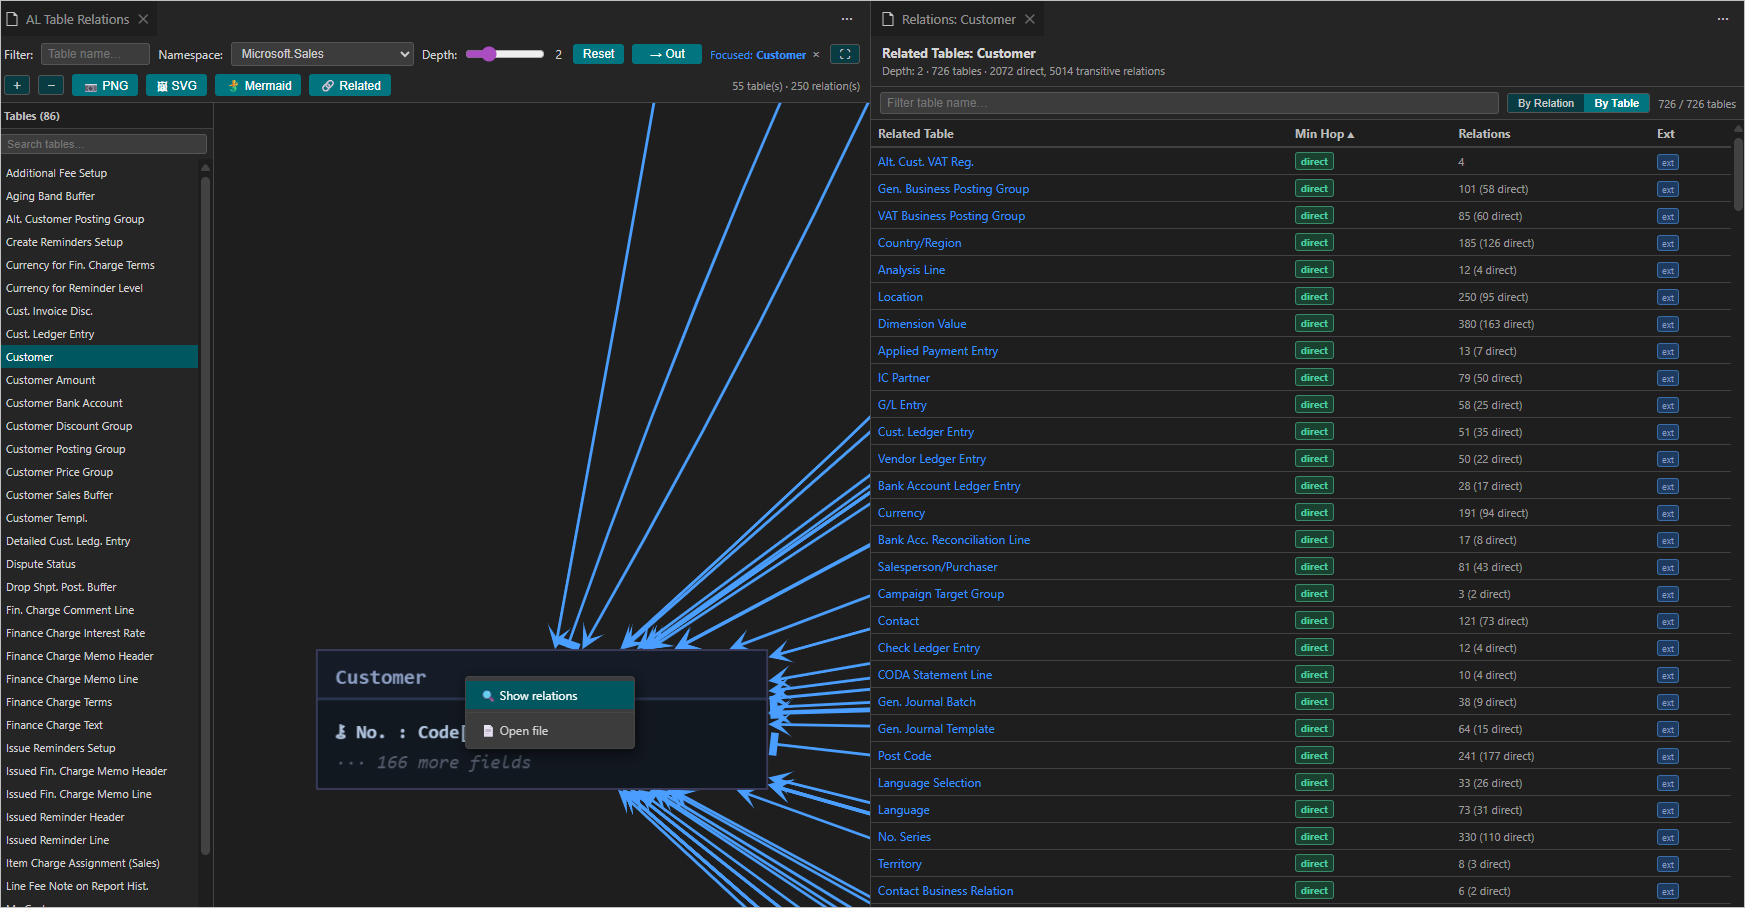Click ext badge in G/L Entry row

coord(1667,406)
